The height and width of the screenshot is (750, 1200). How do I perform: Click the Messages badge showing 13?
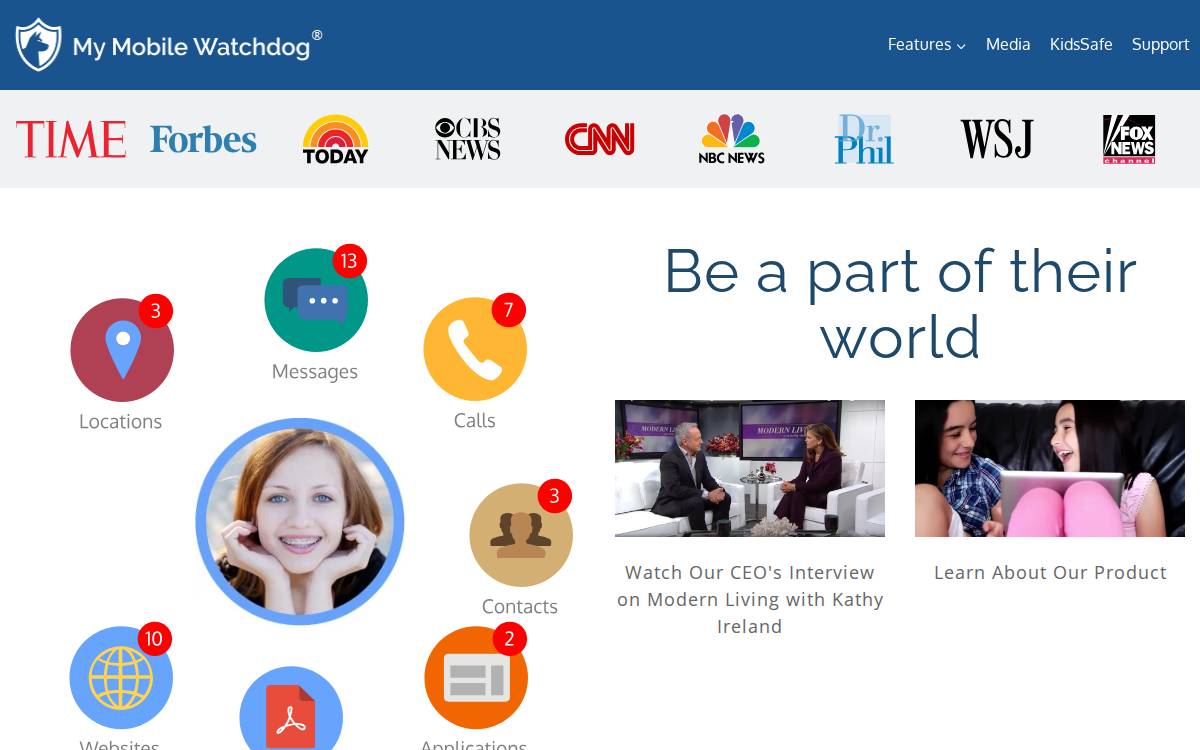(x=349, y=262)
